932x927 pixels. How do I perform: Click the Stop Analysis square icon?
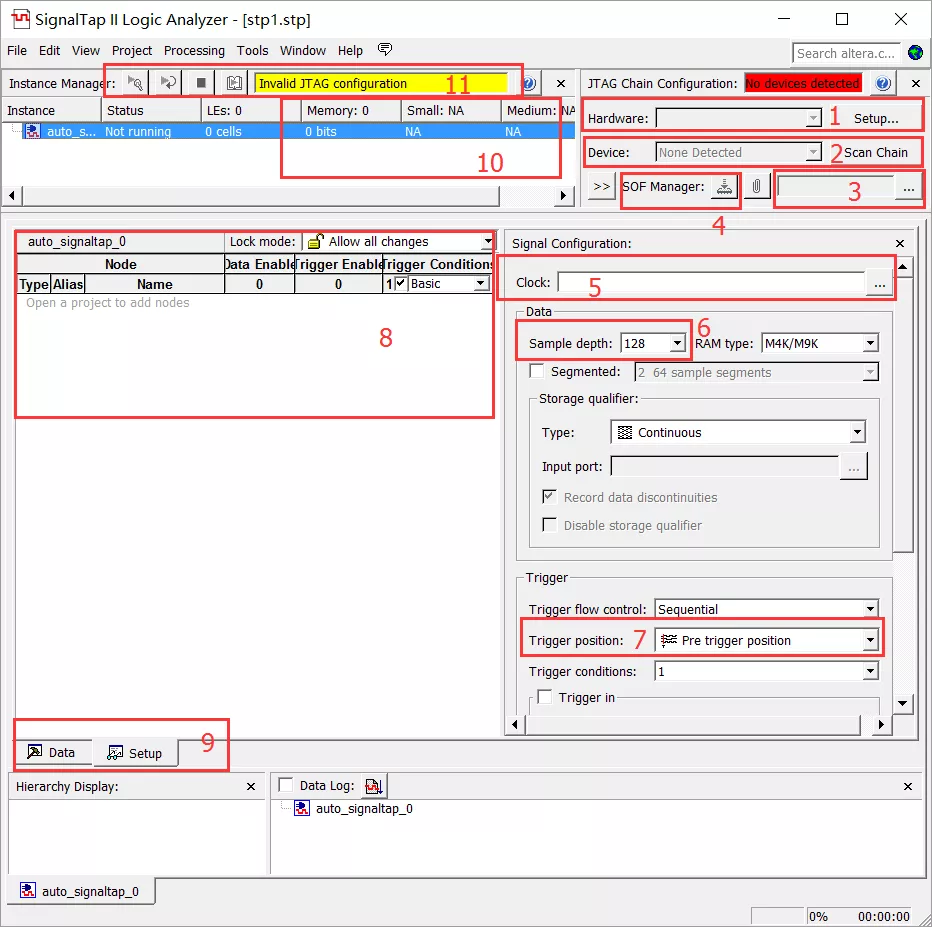(x=201, y=83)
